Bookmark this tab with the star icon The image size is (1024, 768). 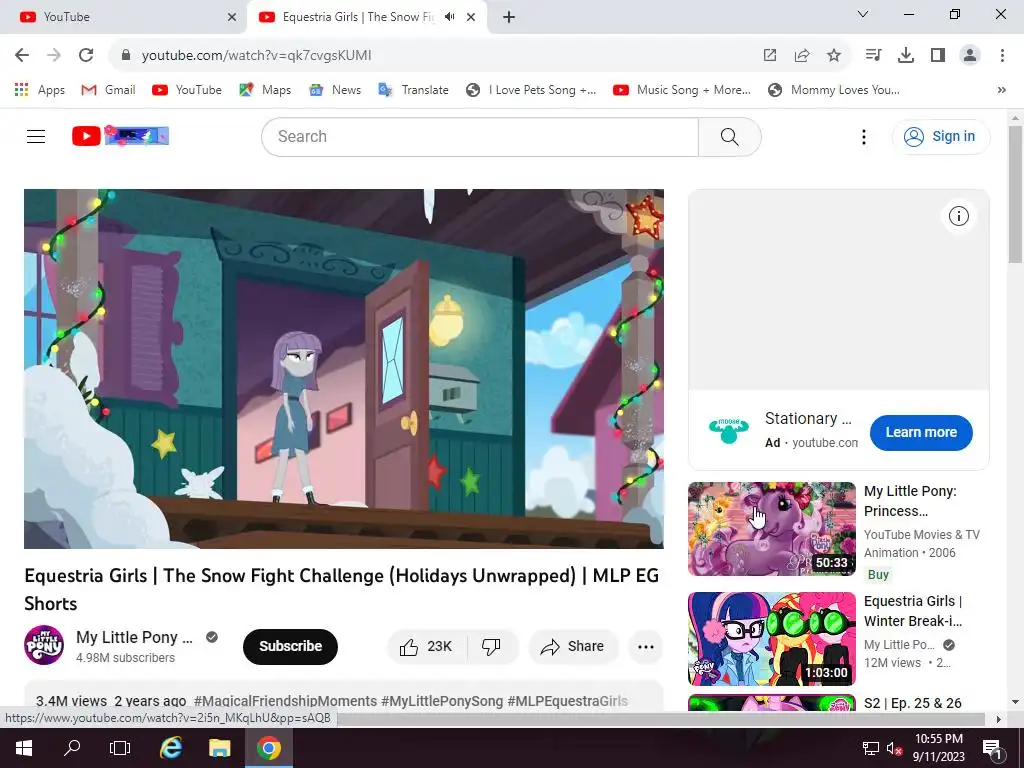pos(834,56)
